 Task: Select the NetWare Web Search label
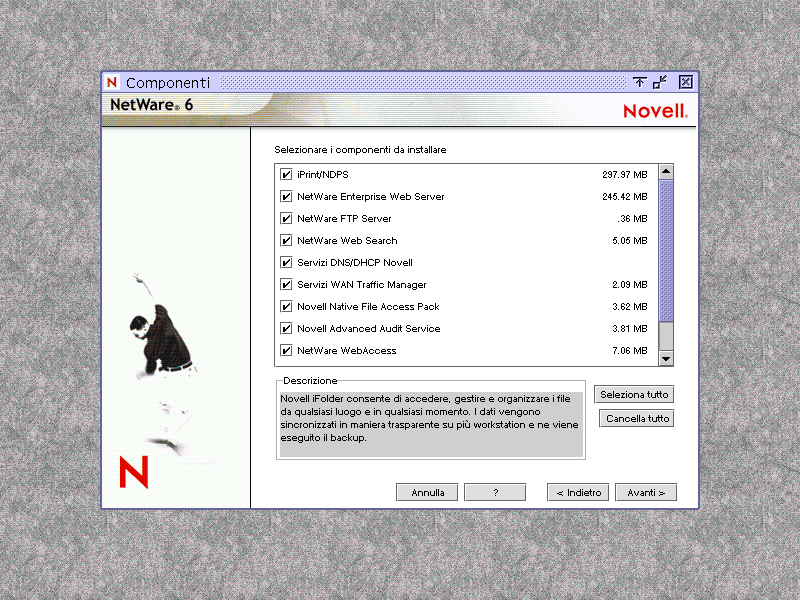347,240
